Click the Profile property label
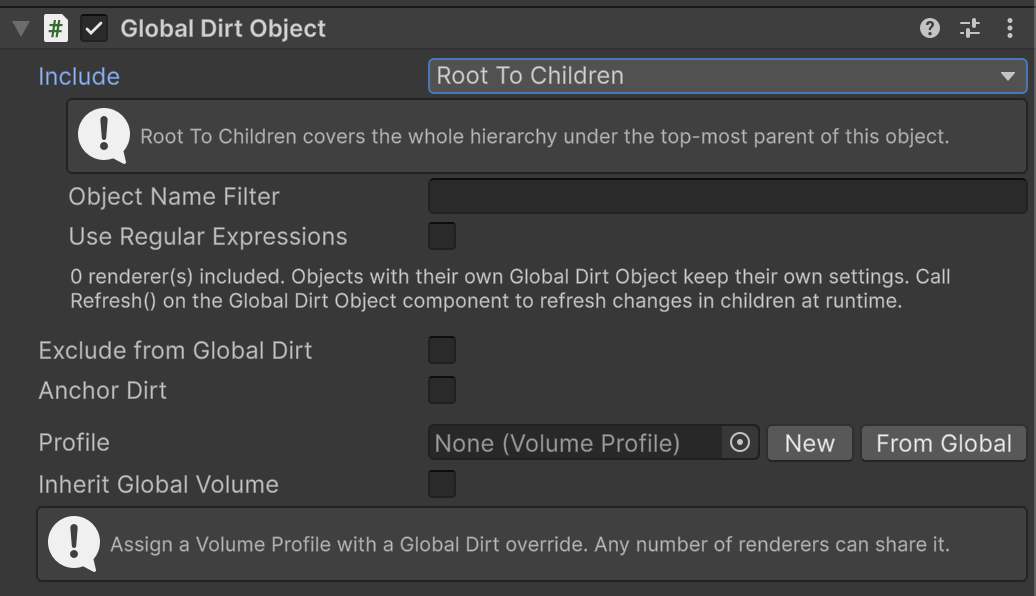The width and height of the screenshot is (1036, 596). [x=74, y=443]
